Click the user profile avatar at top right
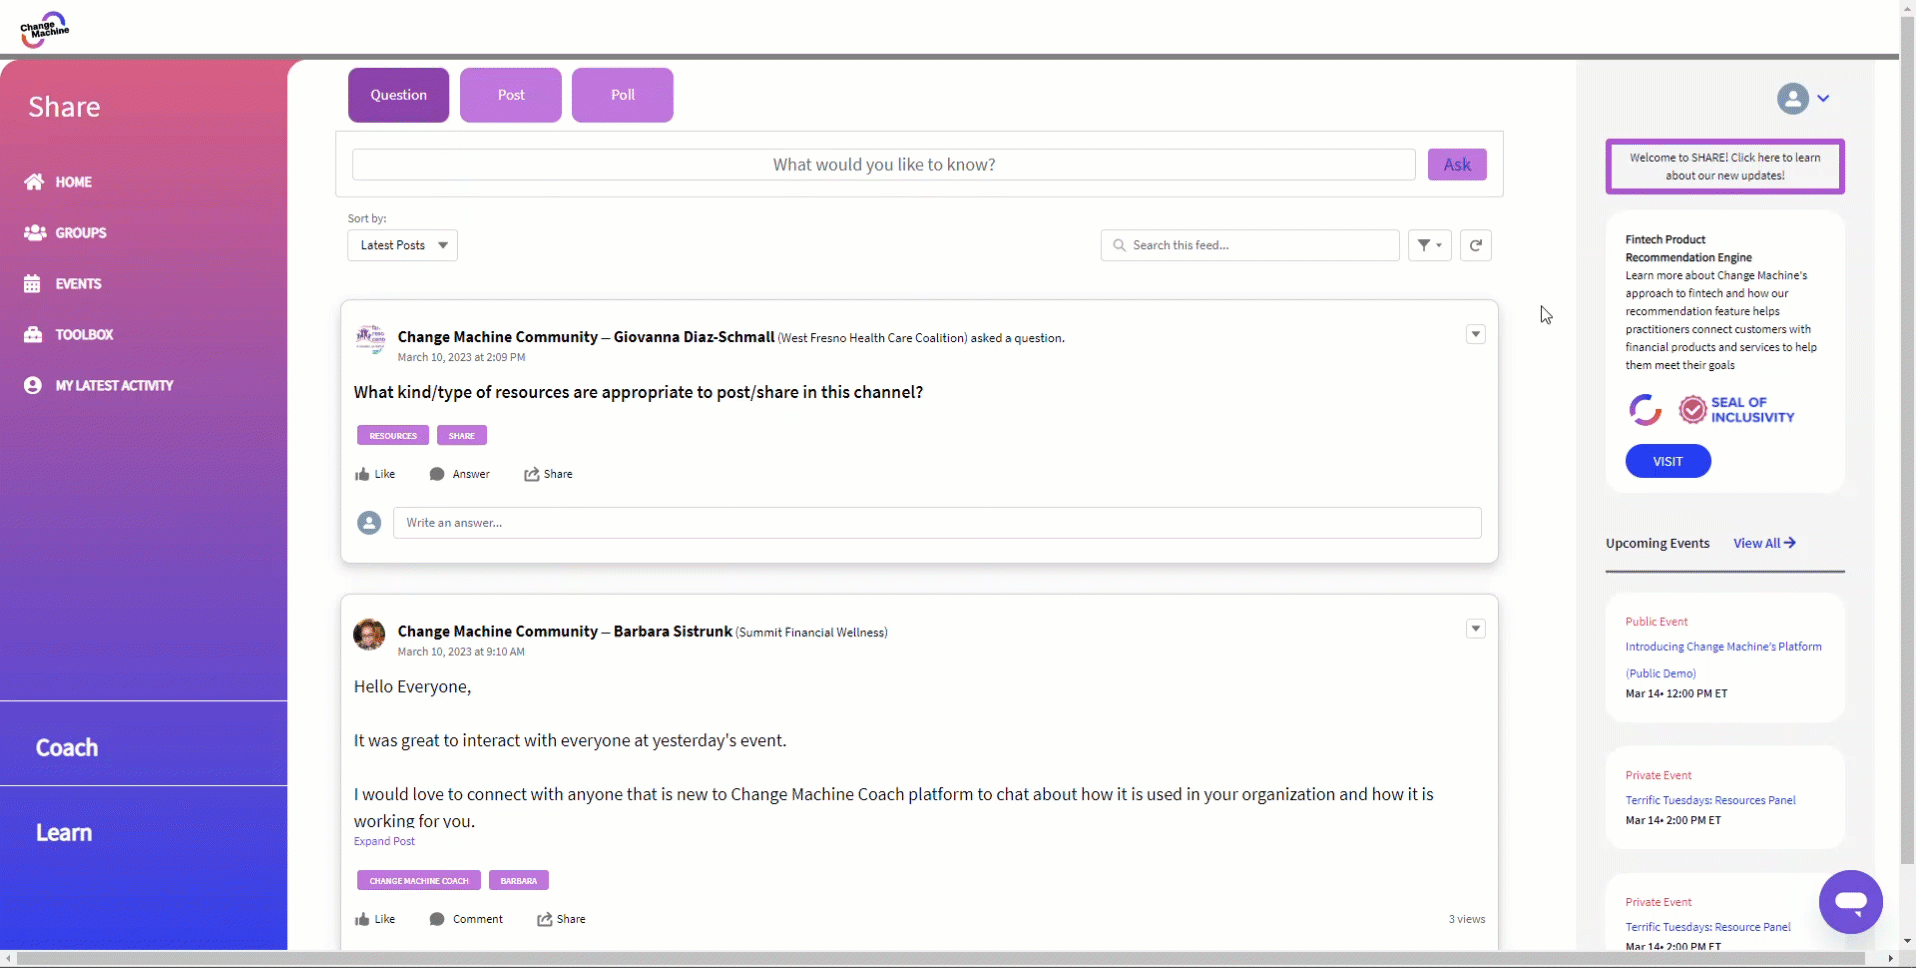The height and width of the screenshot is (968, 1916). click(x=1792, y=98)
